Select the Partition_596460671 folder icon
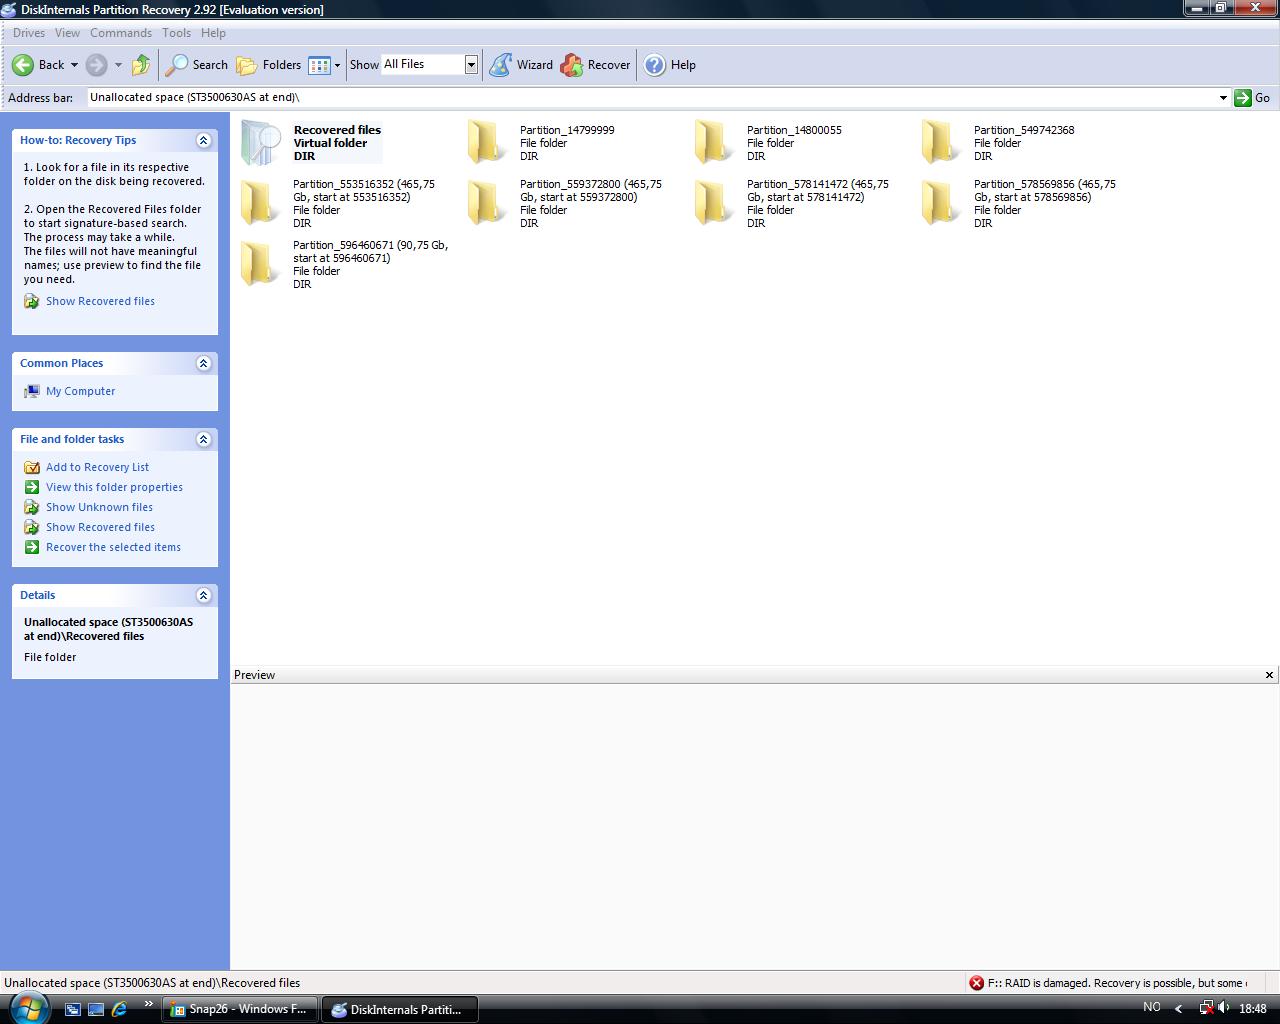Screen dimensions: 1280x1024 pyautogui.click(x=260, y=264)
